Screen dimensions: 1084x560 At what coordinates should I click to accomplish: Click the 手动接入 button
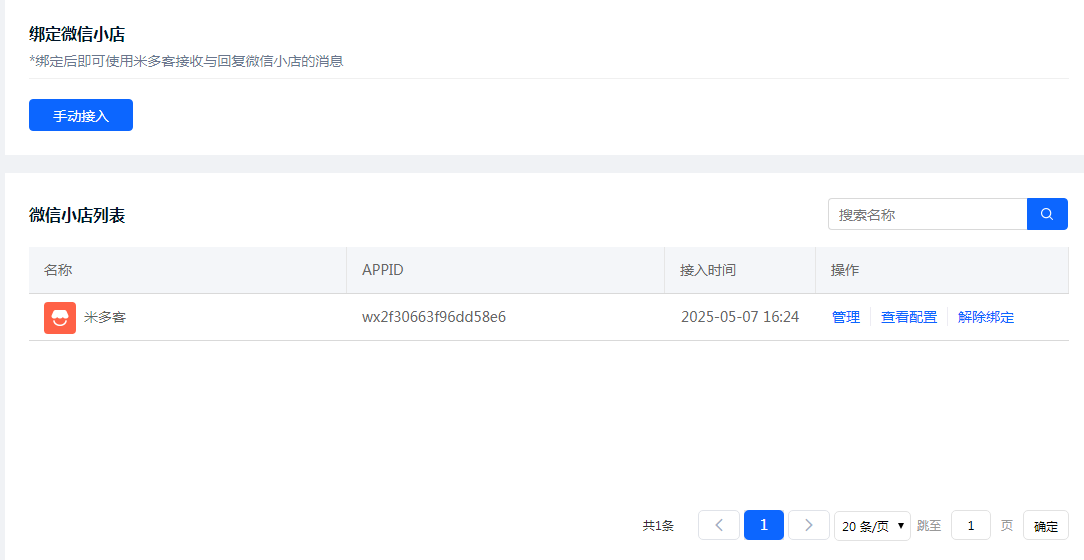point(81,115)
